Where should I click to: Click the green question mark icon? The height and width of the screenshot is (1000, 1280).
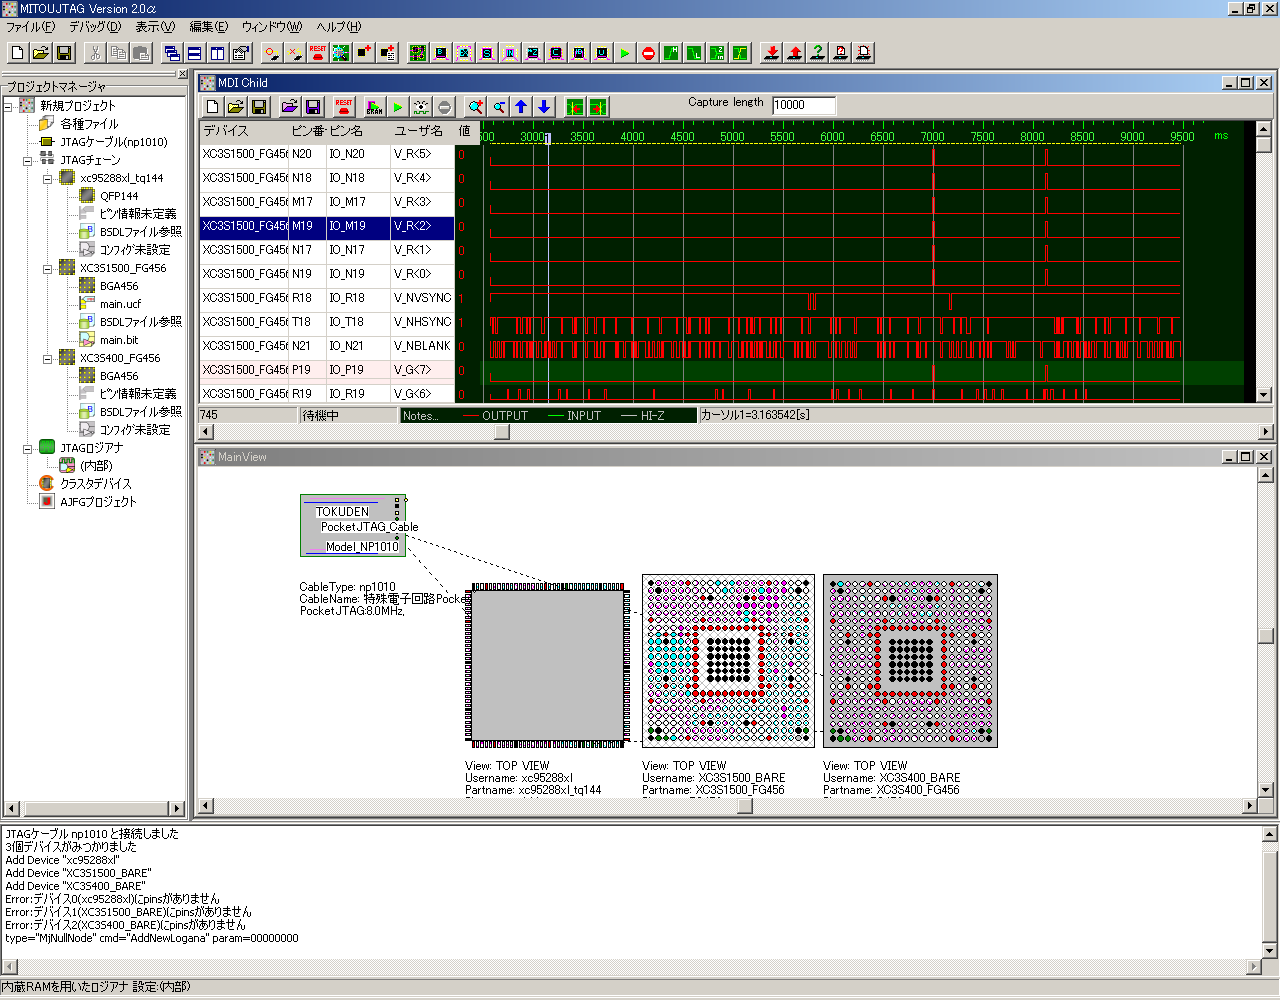[x=817, y=53]
